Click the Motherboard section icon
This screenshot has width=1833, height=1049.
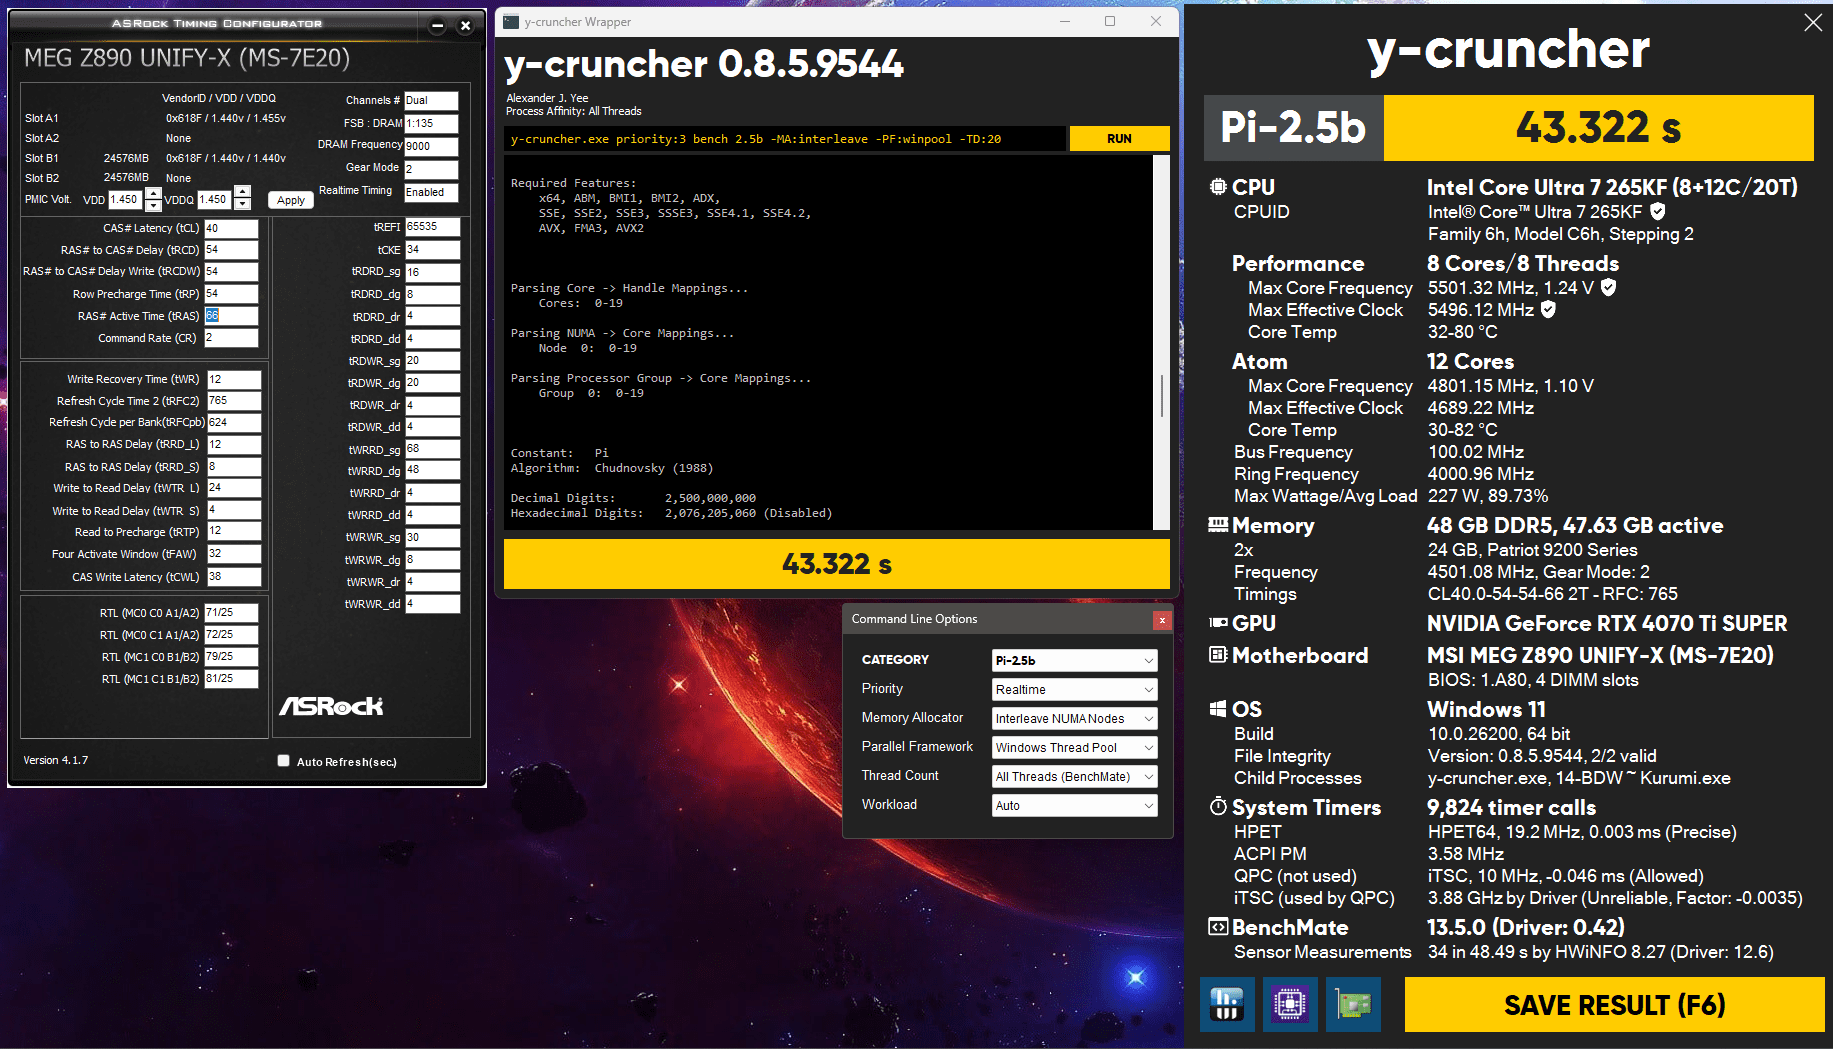tap(1218, 655)
